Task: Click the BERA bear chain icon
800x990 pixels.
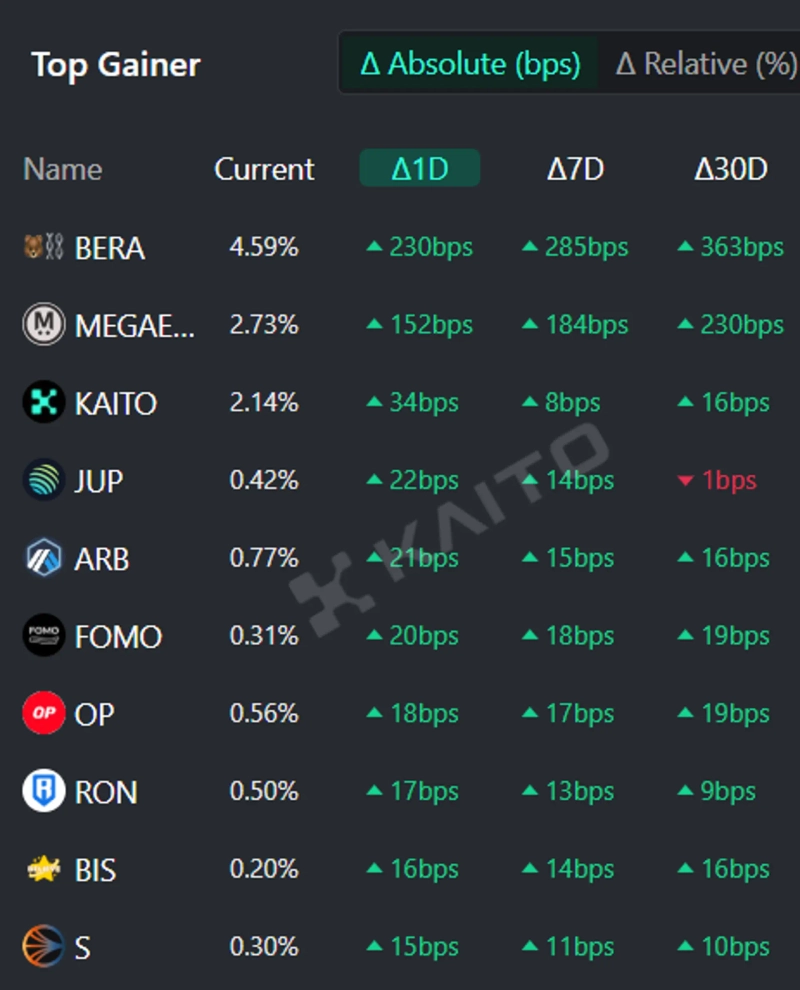Action: pyautogui.click(x=43, y=247)
